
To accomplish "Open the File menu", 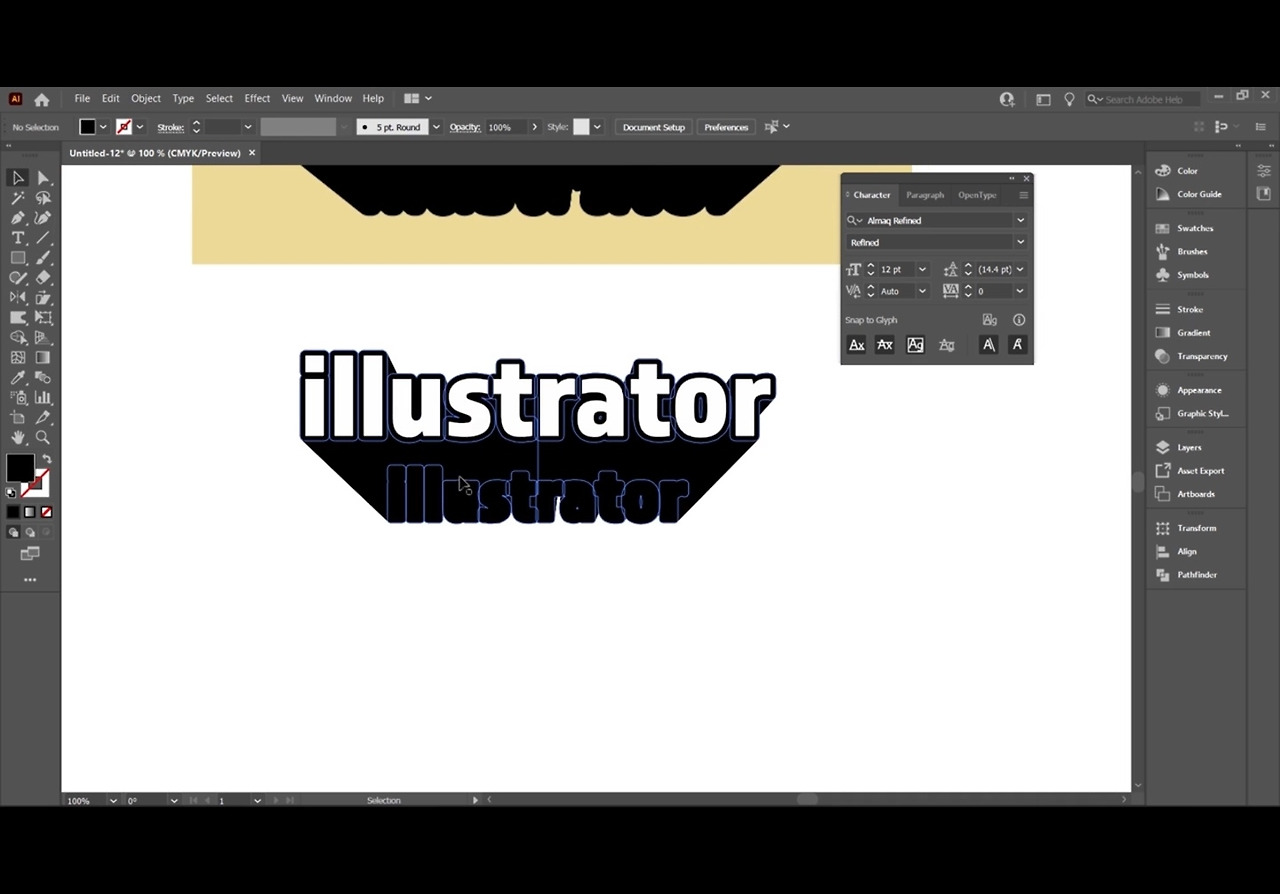I will click(82, 99).
